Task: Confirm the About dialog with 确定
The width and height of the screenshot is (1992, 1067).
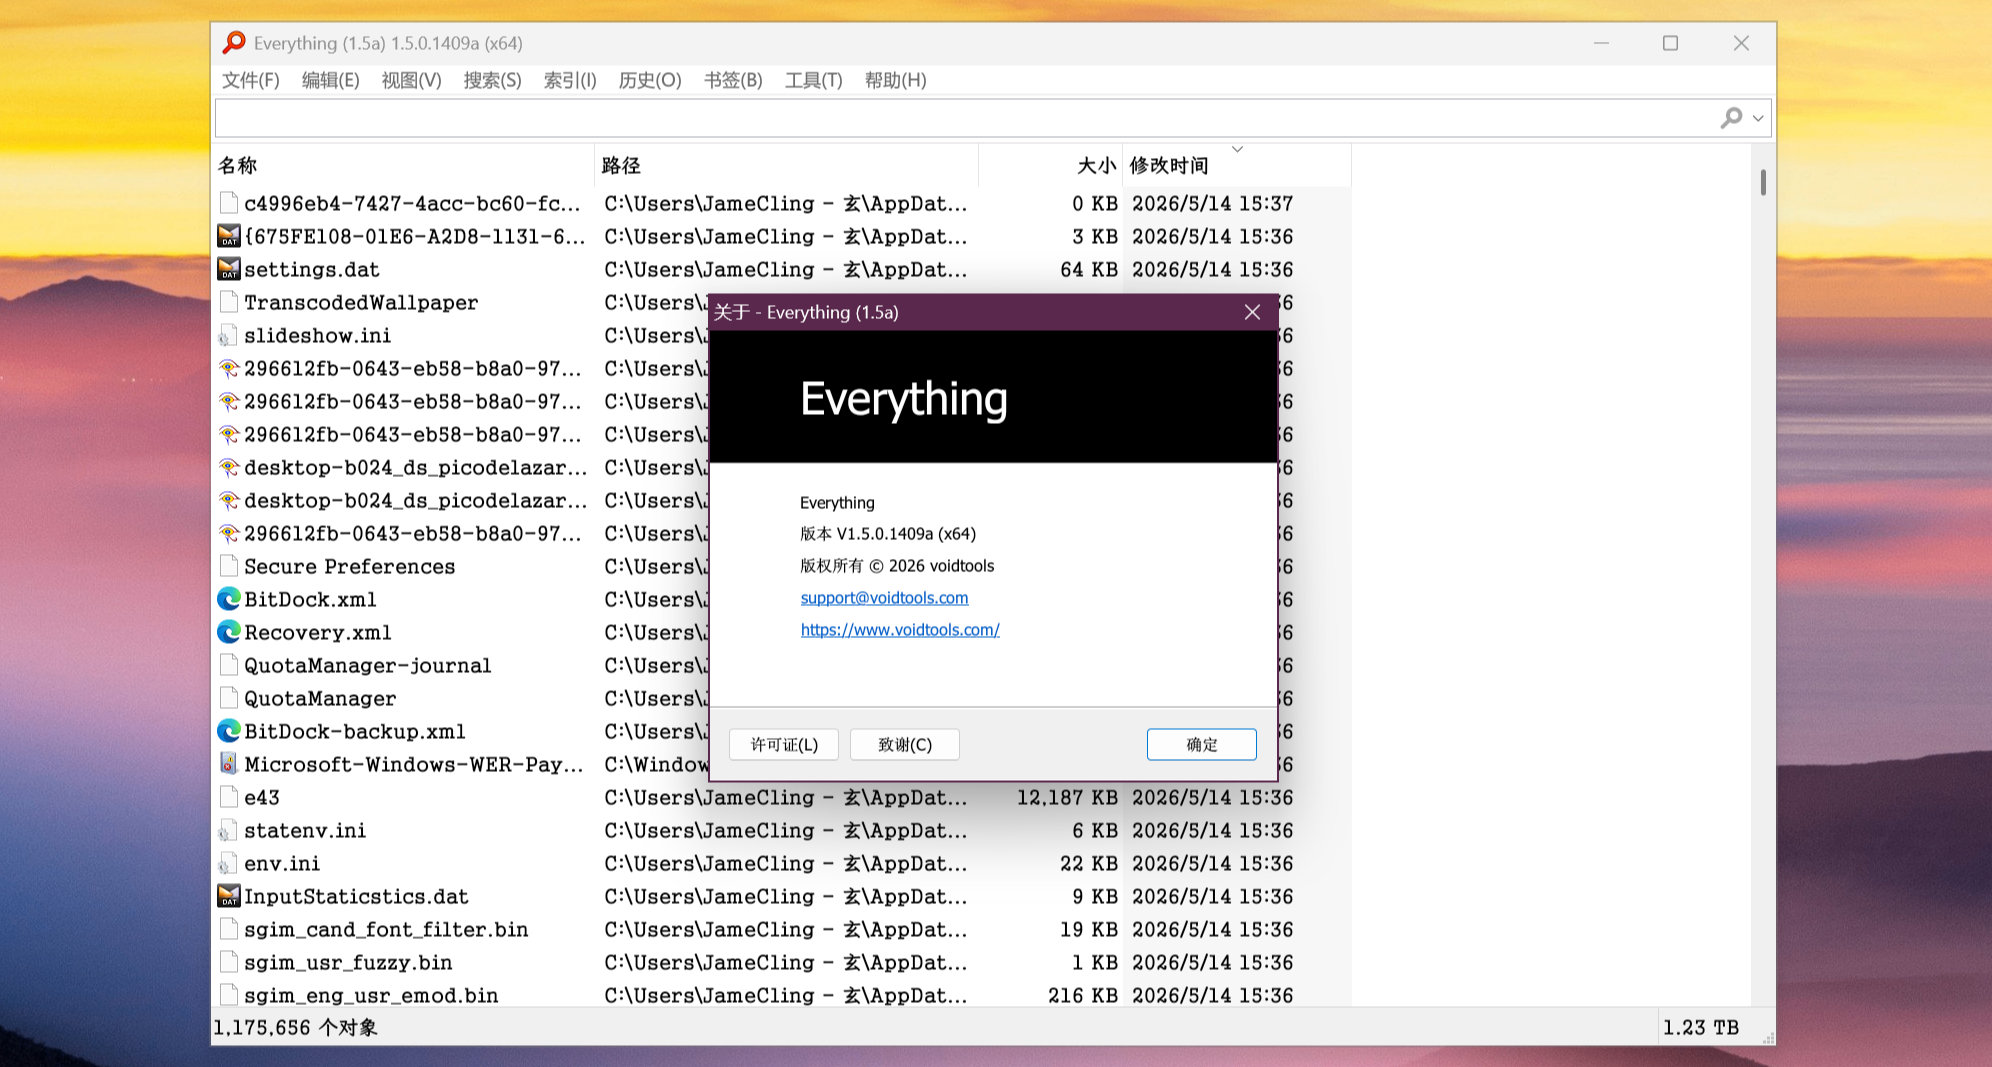Action: coord(1202,744)
